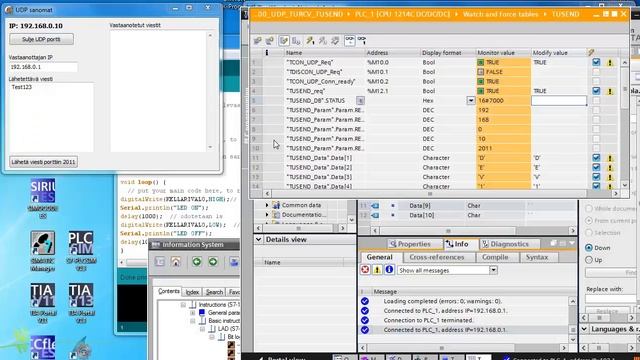Click the Monitor once glasses icon
640x360 pixels.
pyautogui.click(x=362, y=40)
